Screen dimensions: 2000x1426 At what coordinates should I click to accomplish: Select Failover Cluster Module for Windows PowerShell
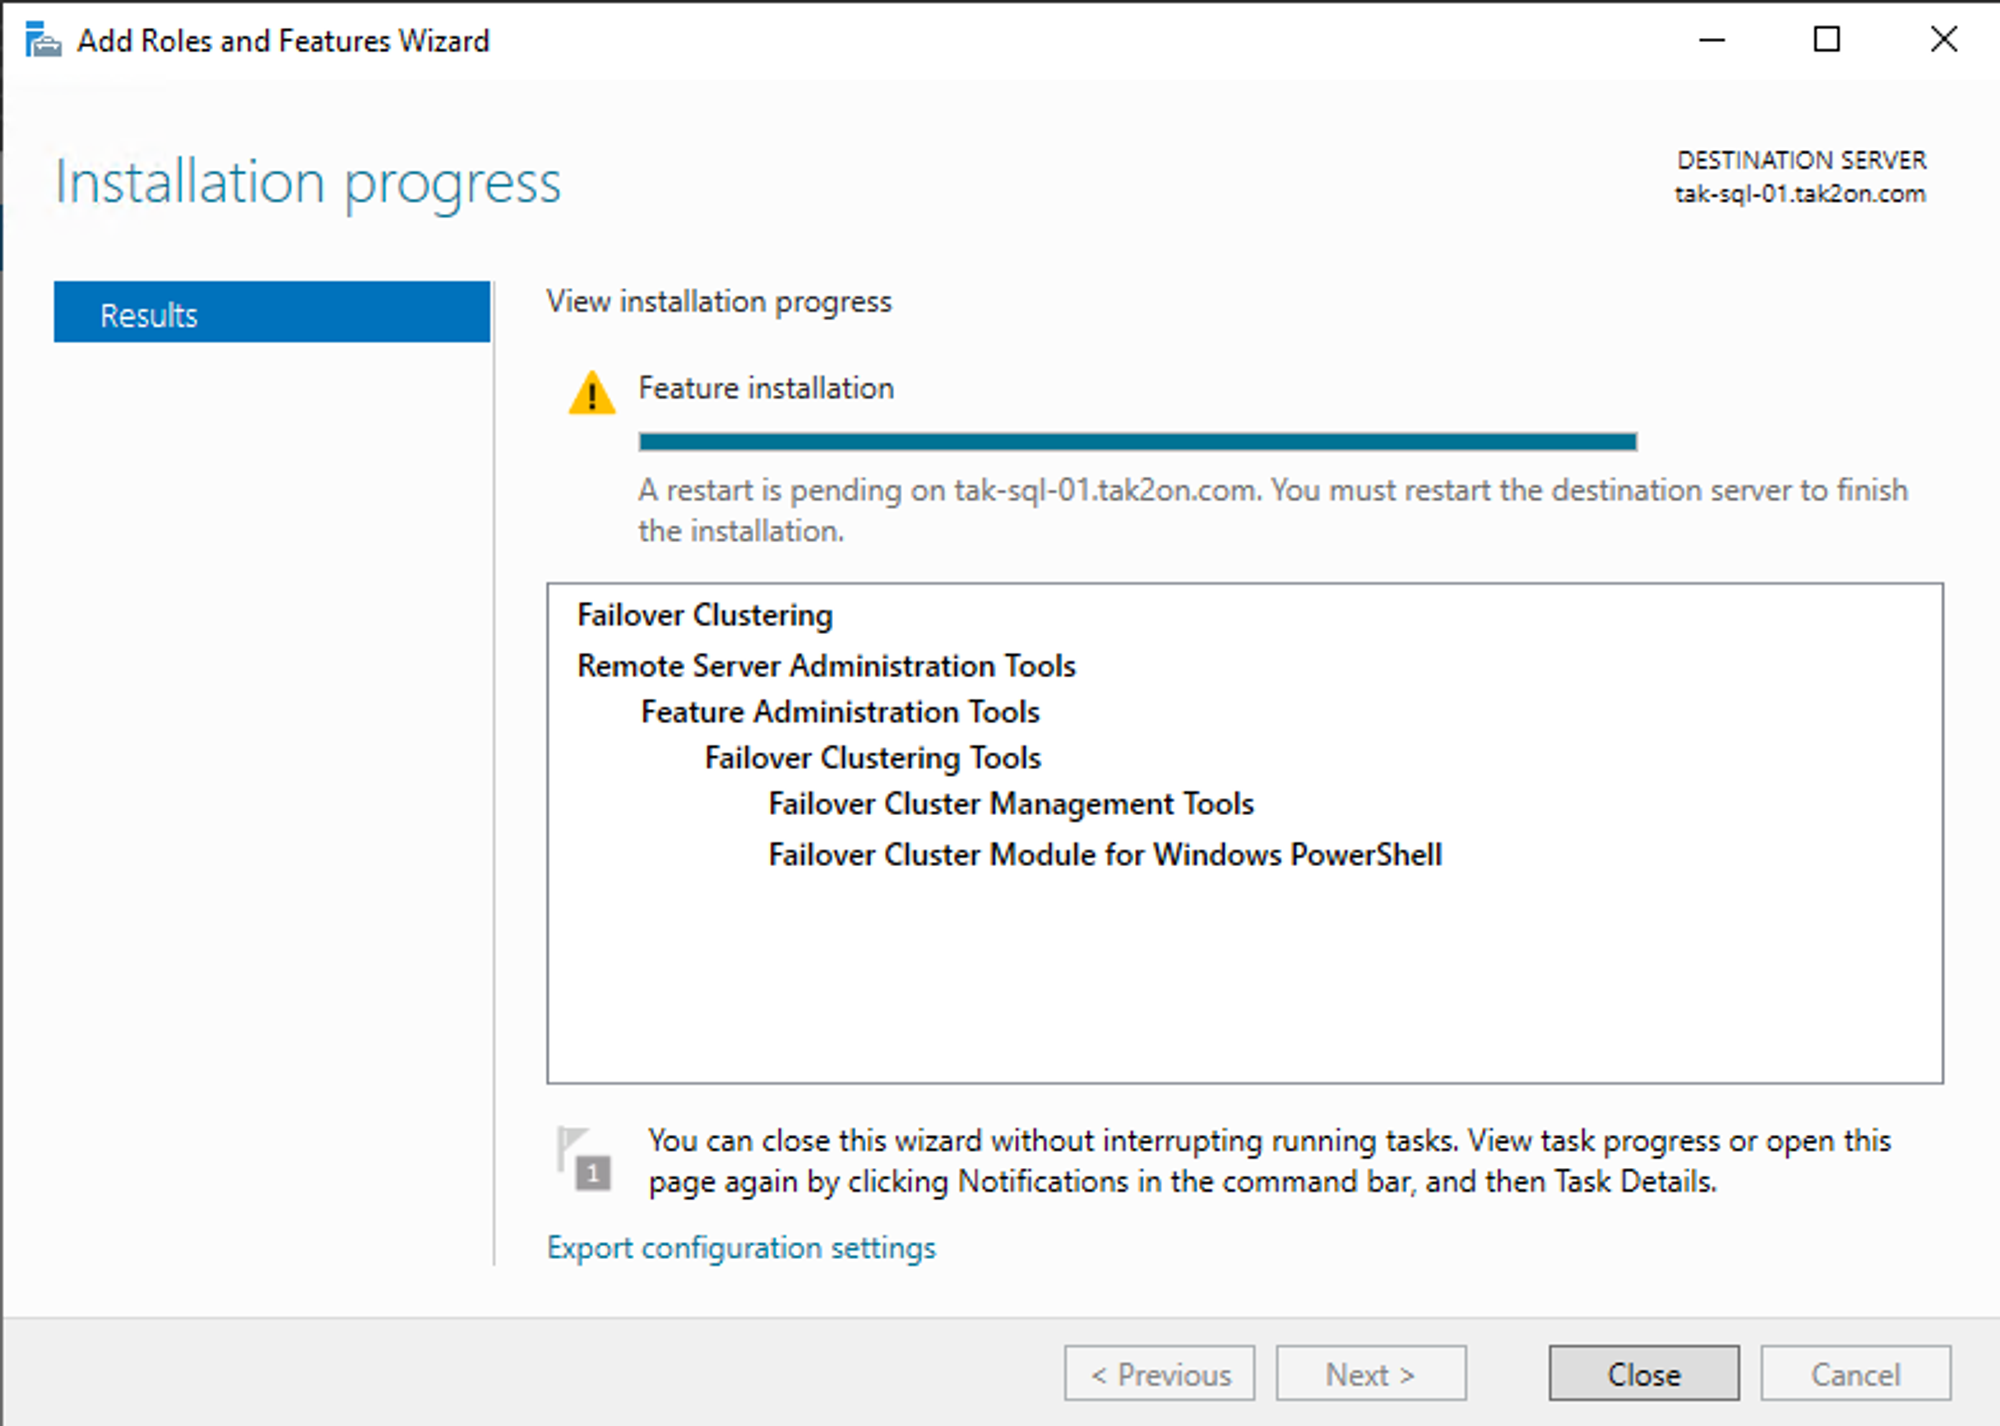pos(1104,855)
